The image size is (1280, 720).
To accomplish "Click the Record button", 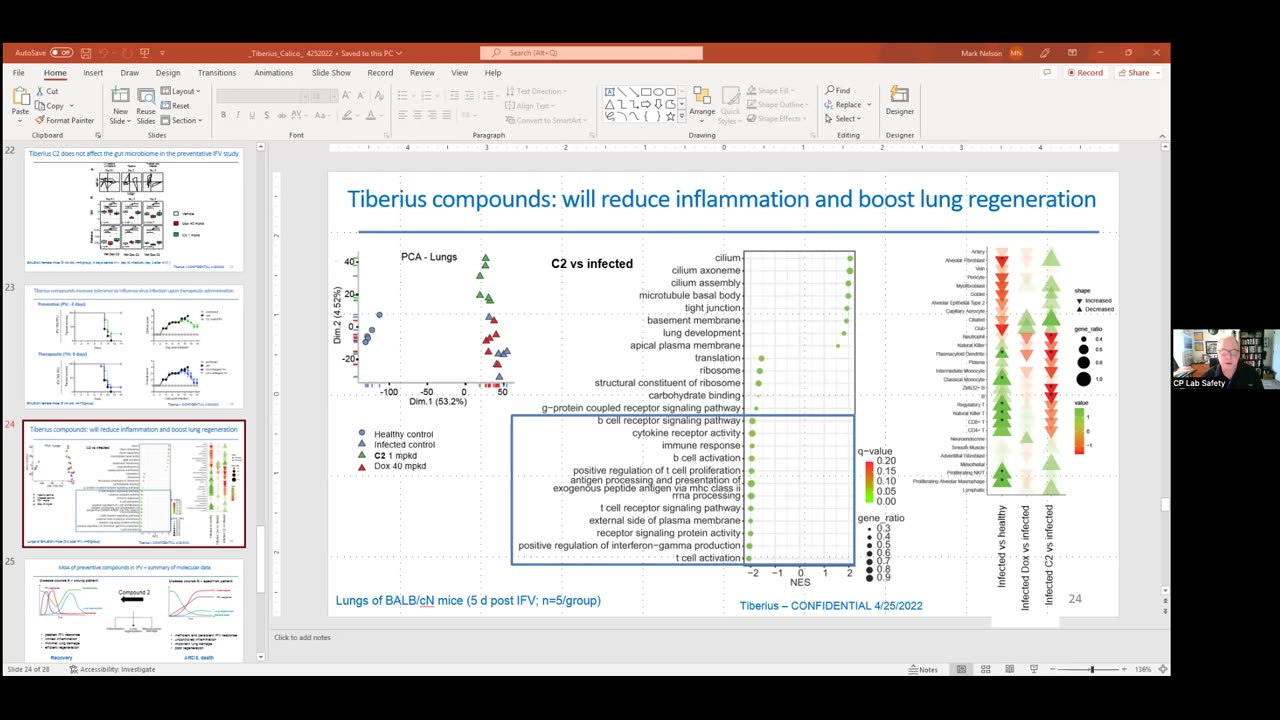I will [1085, 73].
